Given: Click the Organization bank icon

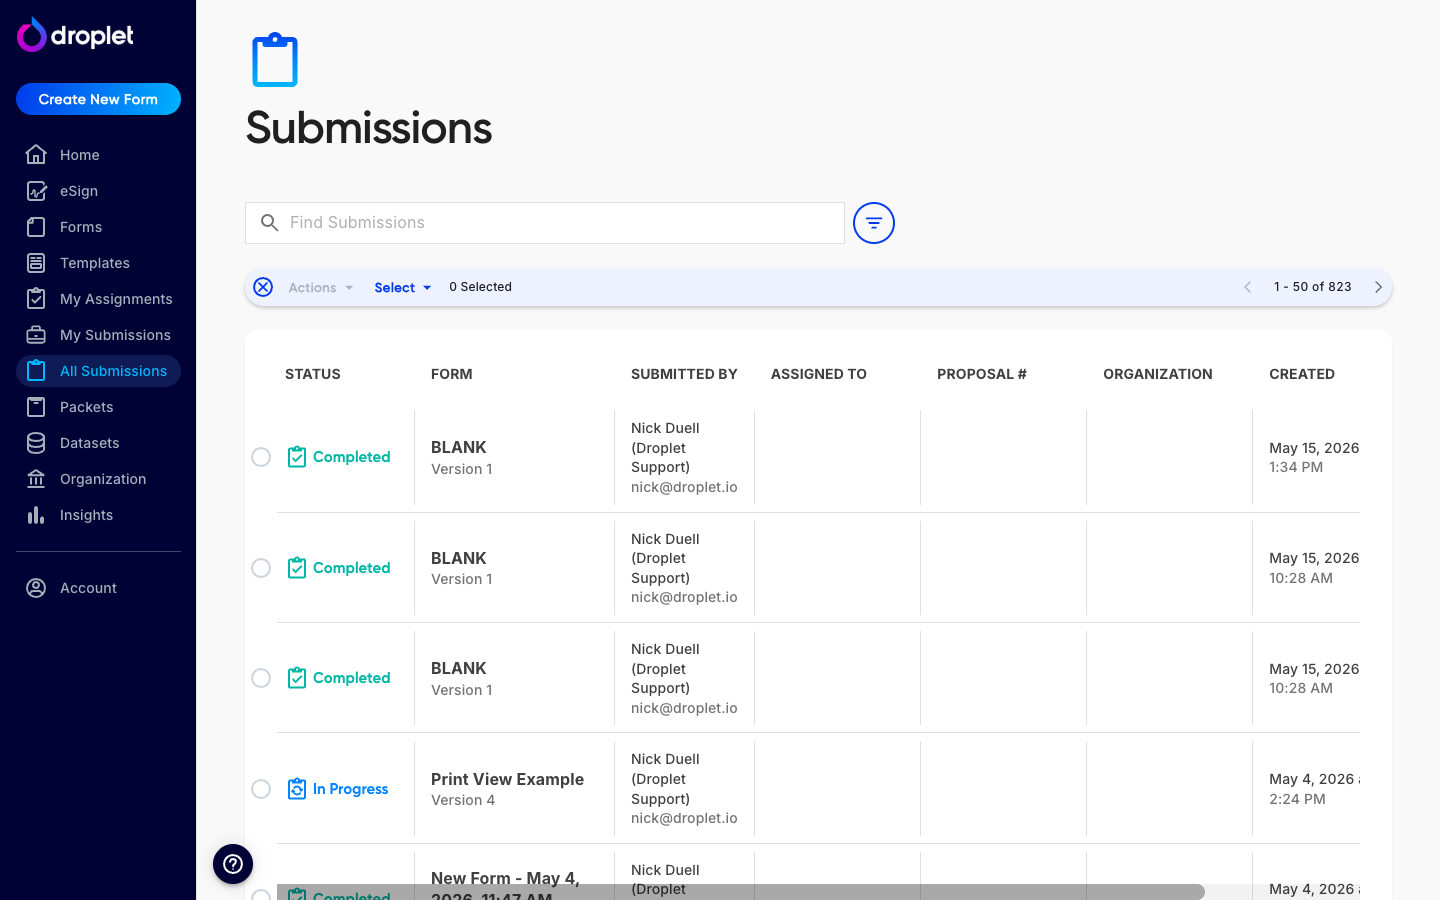Looking at the screenshot, I should (36, 479).
